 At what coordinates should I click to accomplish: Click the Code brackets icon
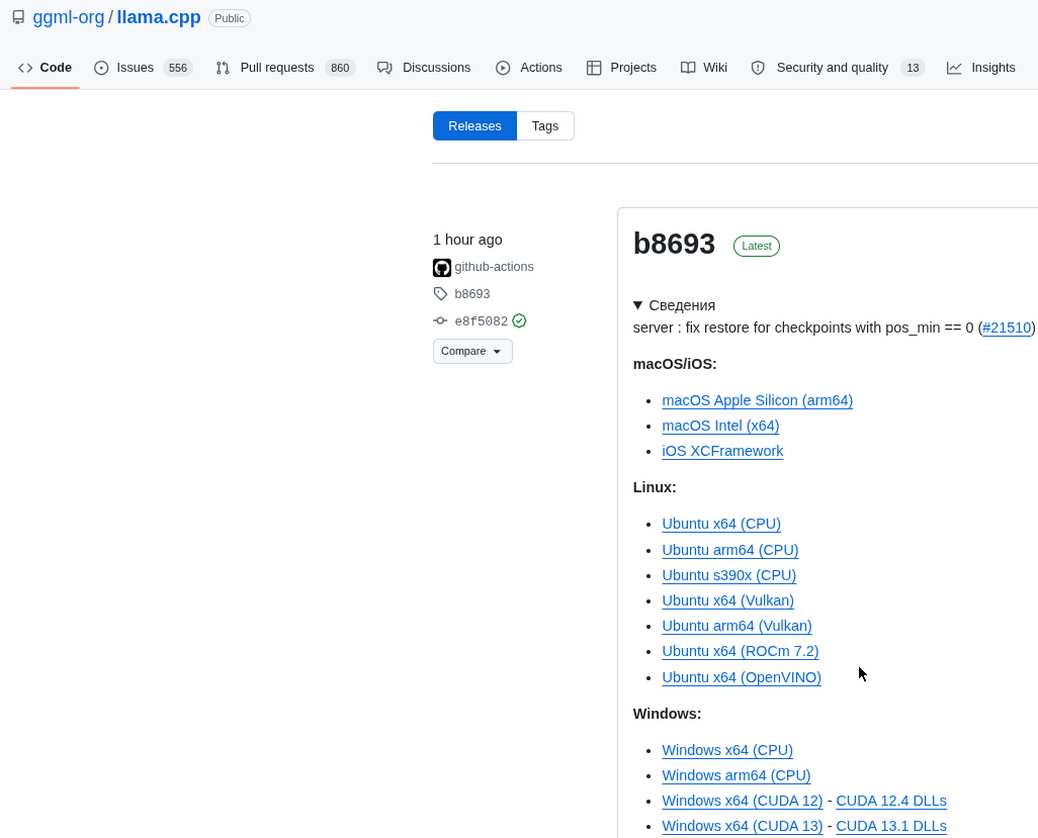tap(25, 68)
